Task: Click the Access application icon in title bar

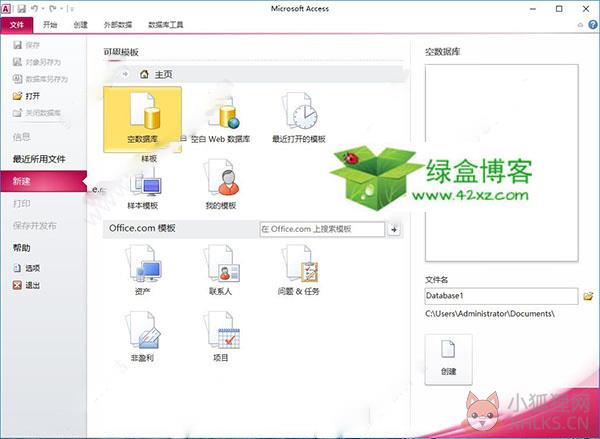Action: 7,8
